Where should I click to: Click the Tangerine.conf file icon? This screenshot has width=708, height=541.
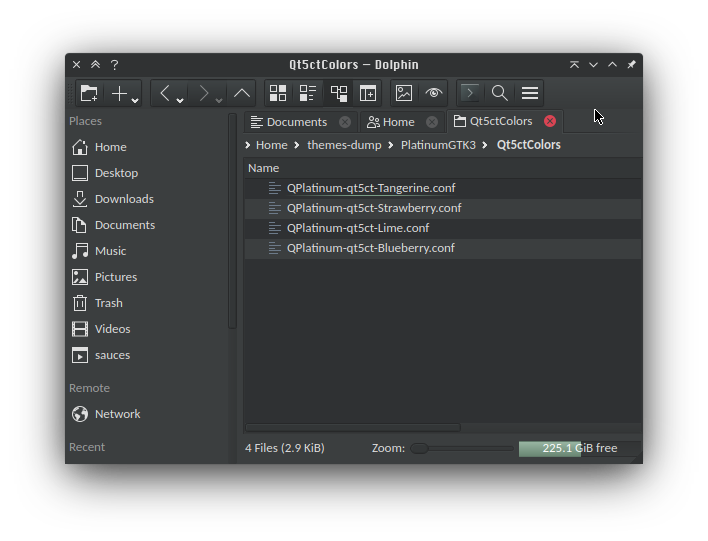click(x=275, y=188)
